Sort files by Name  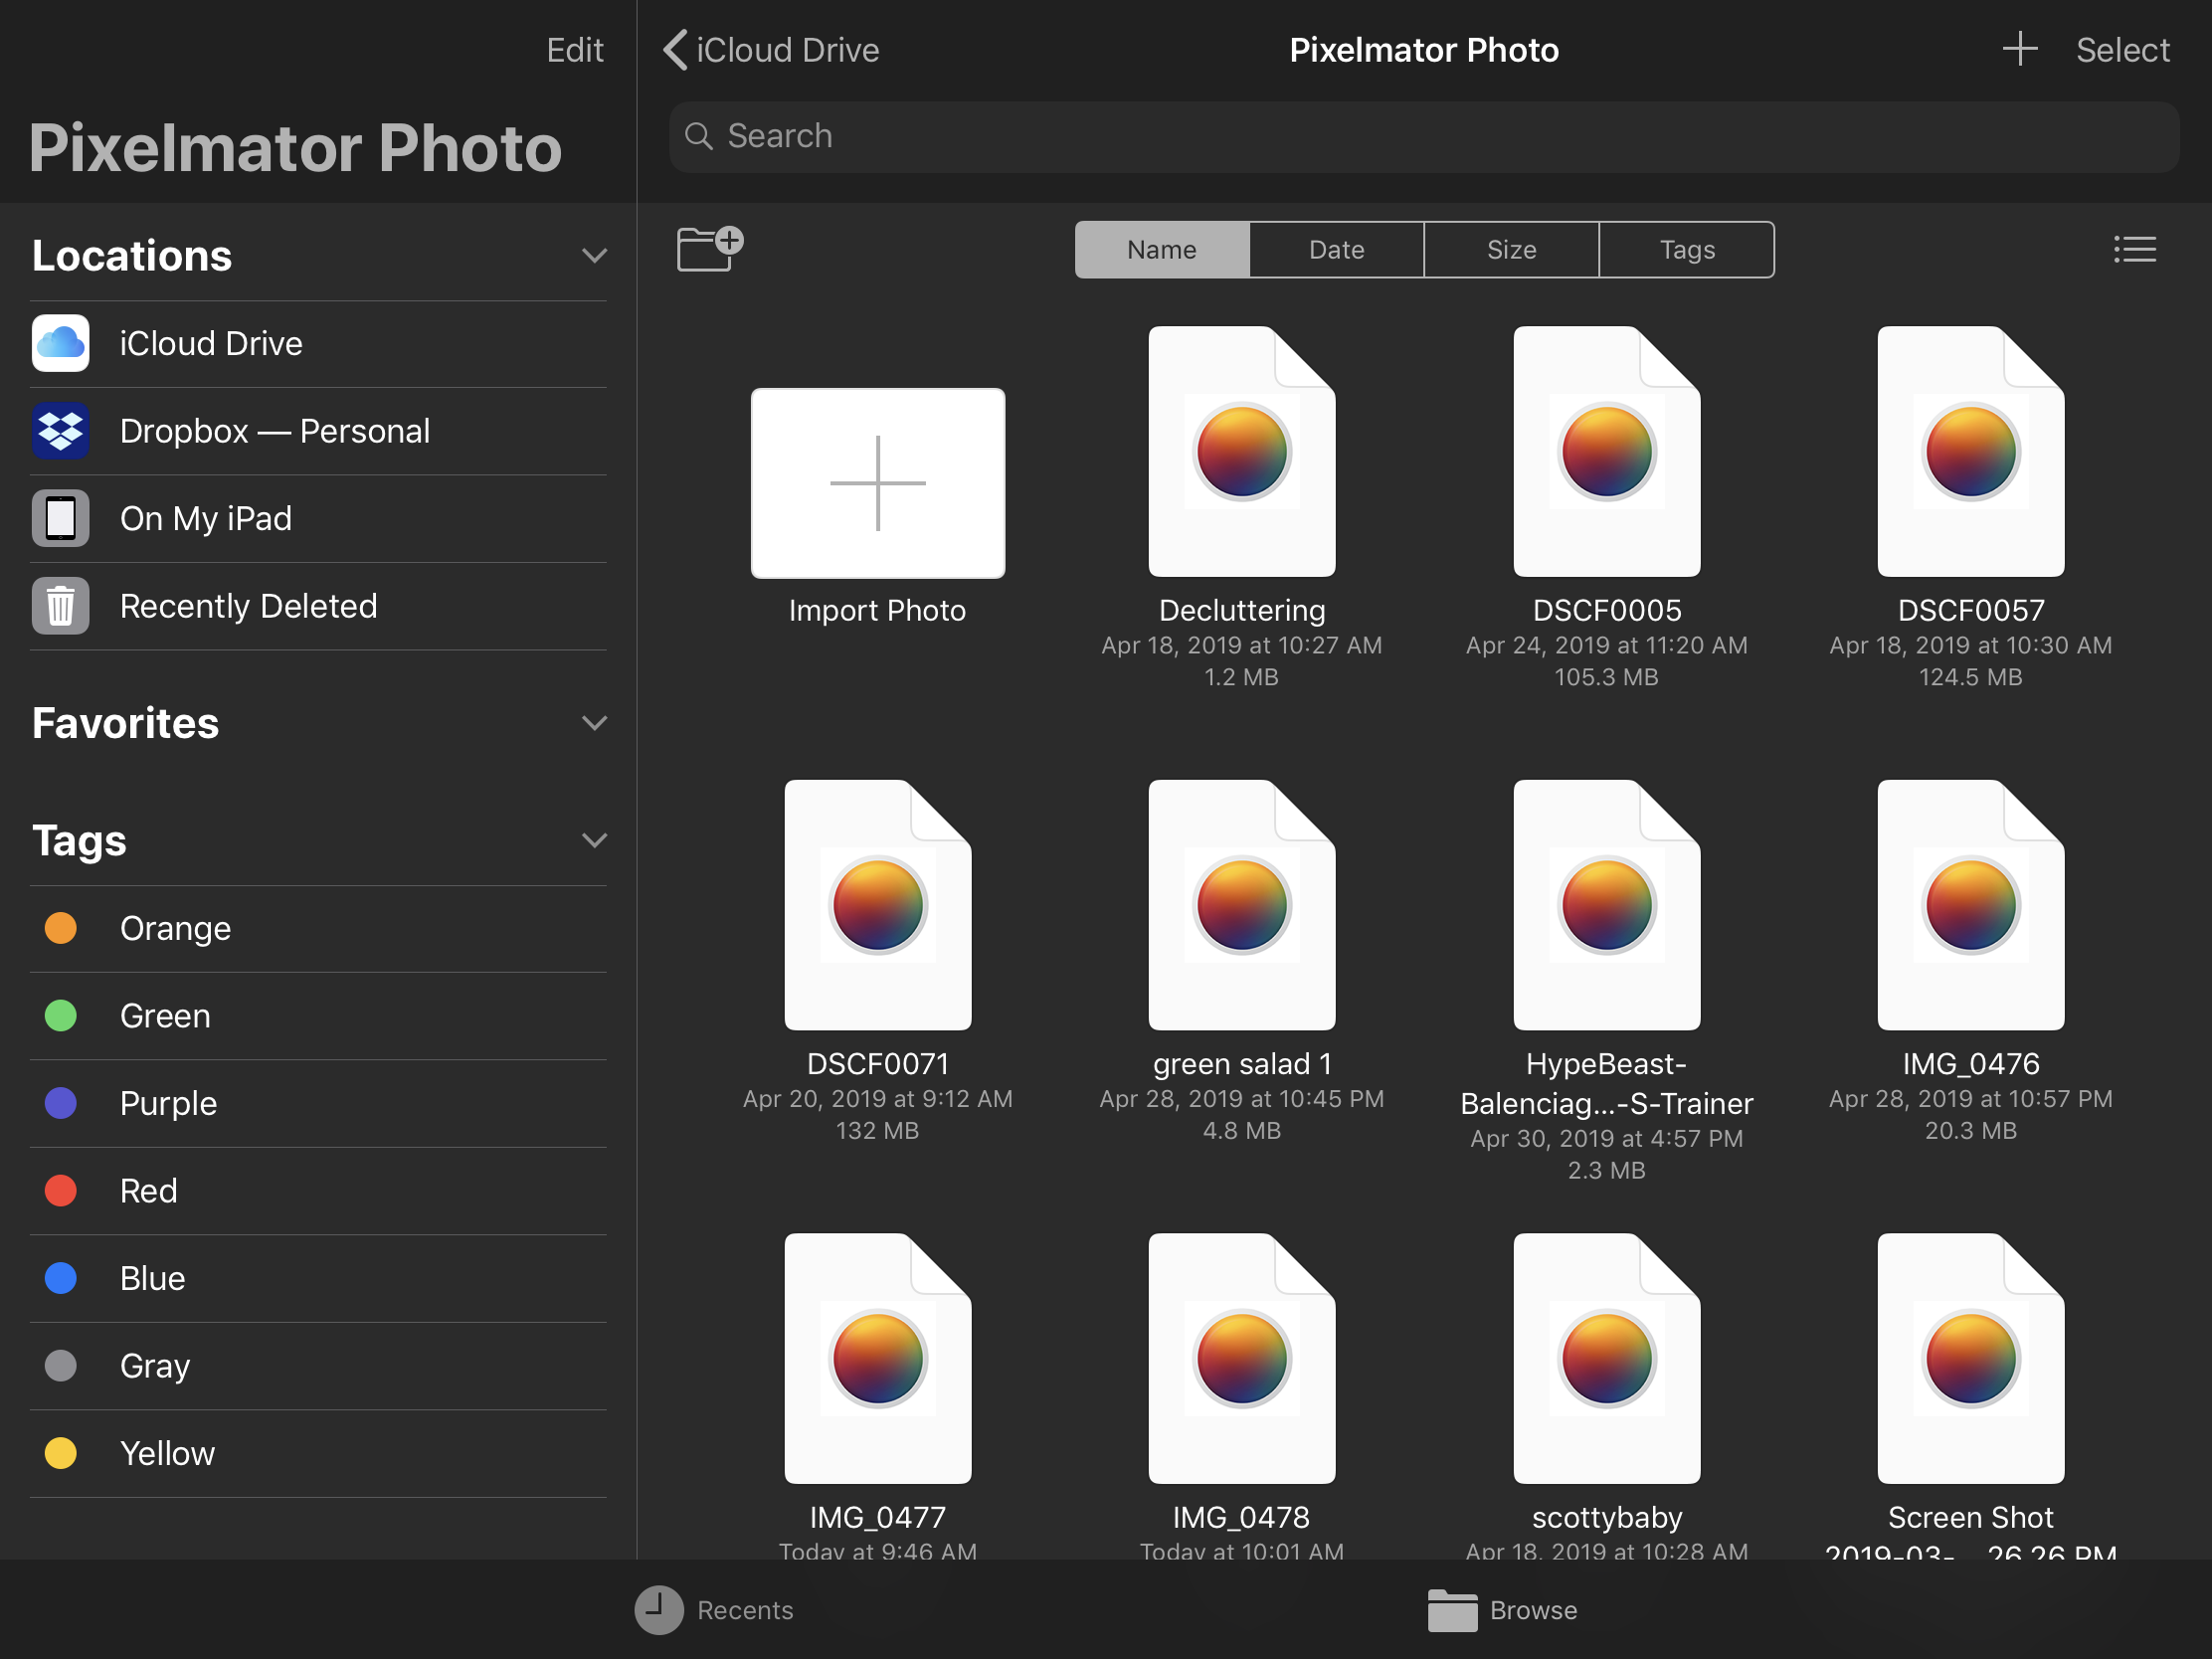coord(1162,250)
